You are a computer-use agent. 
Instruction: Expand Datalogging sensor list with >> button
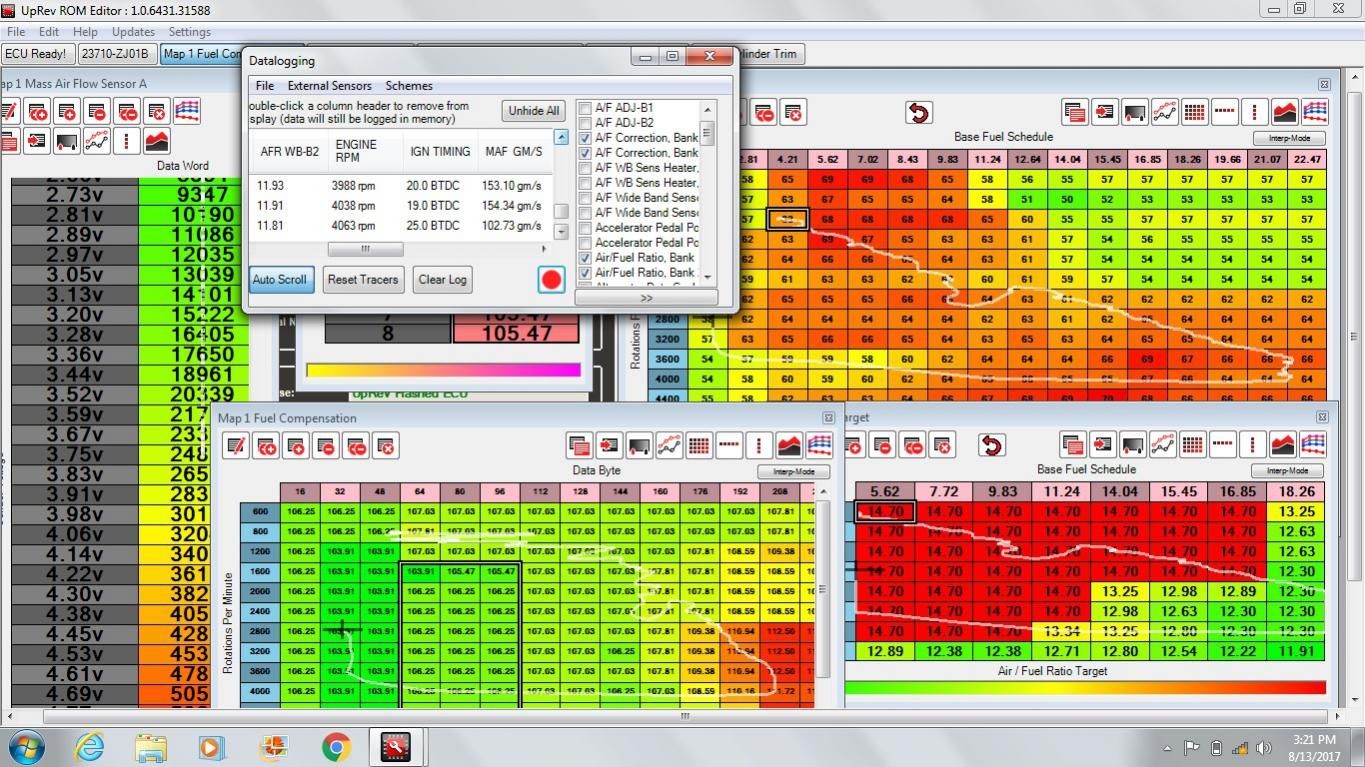click(646, 298)
